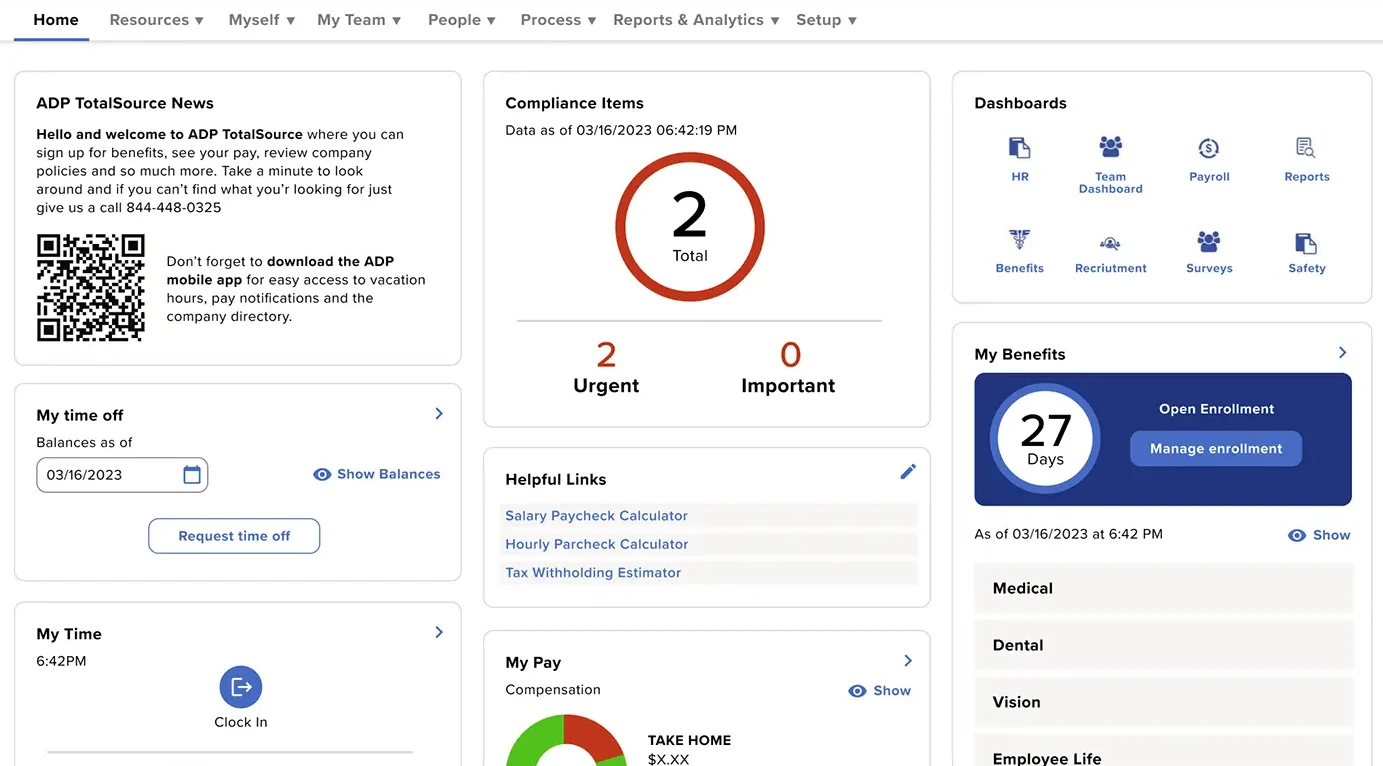Click the Clock In icon
Screen dimensions: 1383x766
click(241, 687)
